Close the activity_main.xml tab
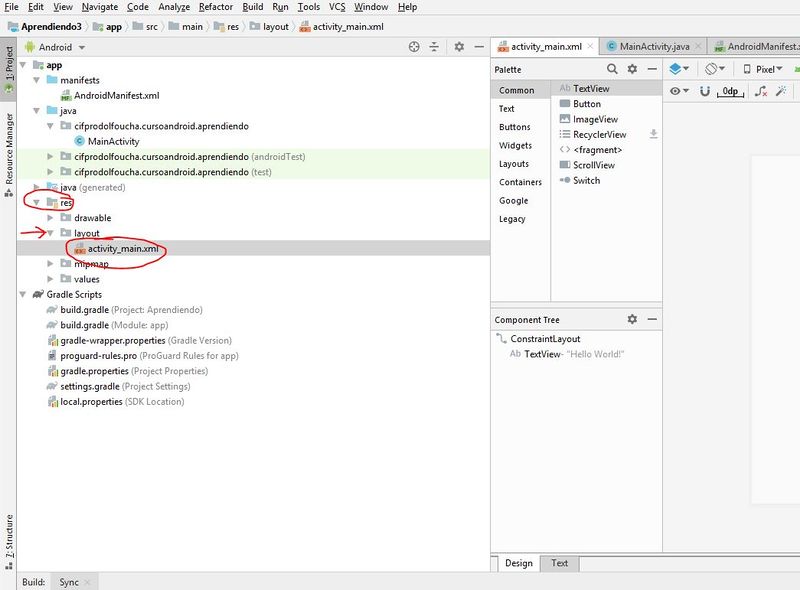The width and height of the screenshot is (800, 590). point(590,46)
